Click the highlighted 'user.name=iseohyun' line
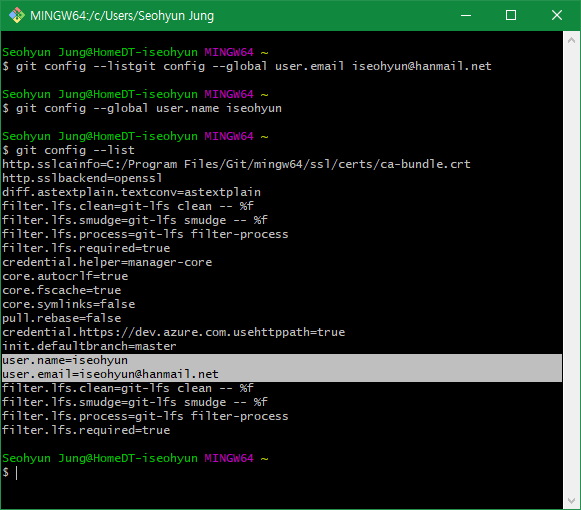581x510 pixels. point(282,361)
